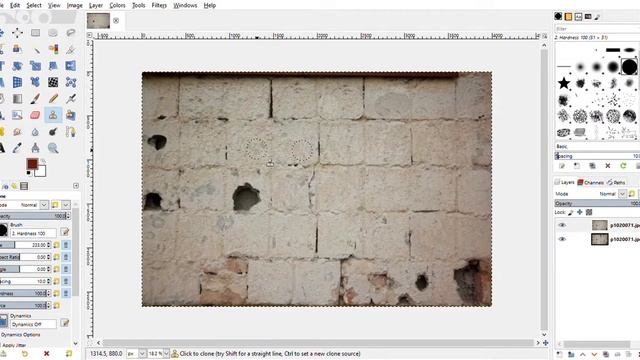Raise layer with up arrow button

[582, 355]
